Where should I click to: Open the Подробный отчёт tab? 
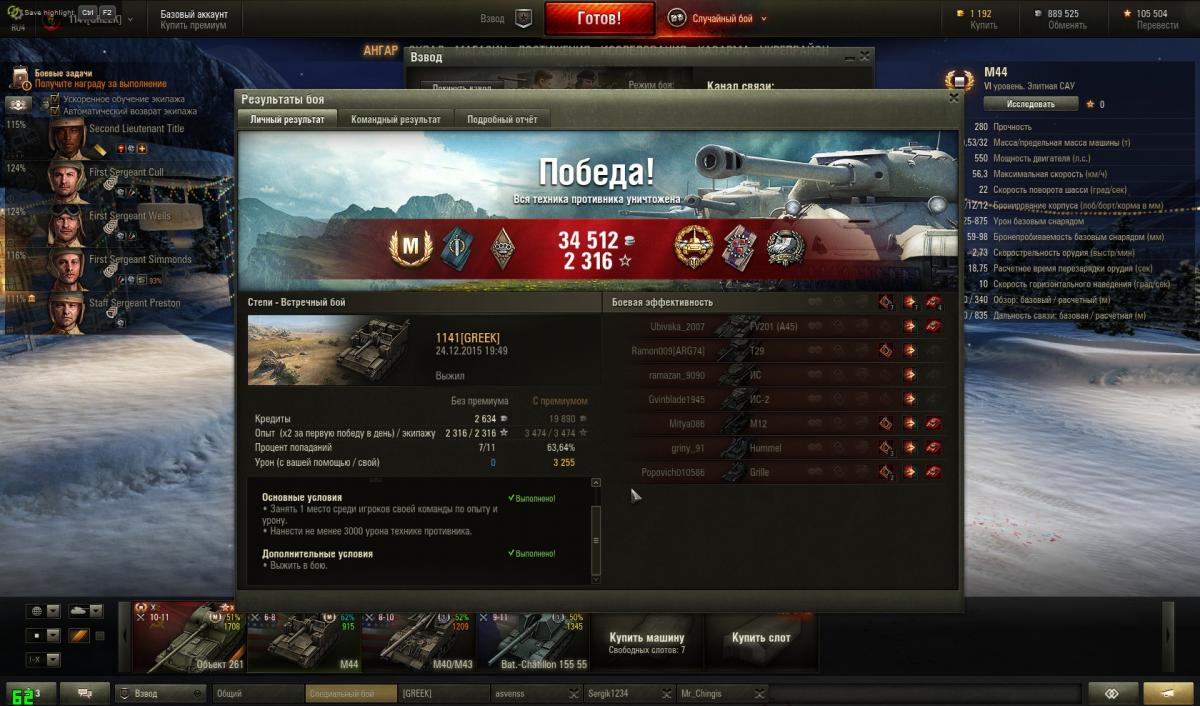pos(503,119)
